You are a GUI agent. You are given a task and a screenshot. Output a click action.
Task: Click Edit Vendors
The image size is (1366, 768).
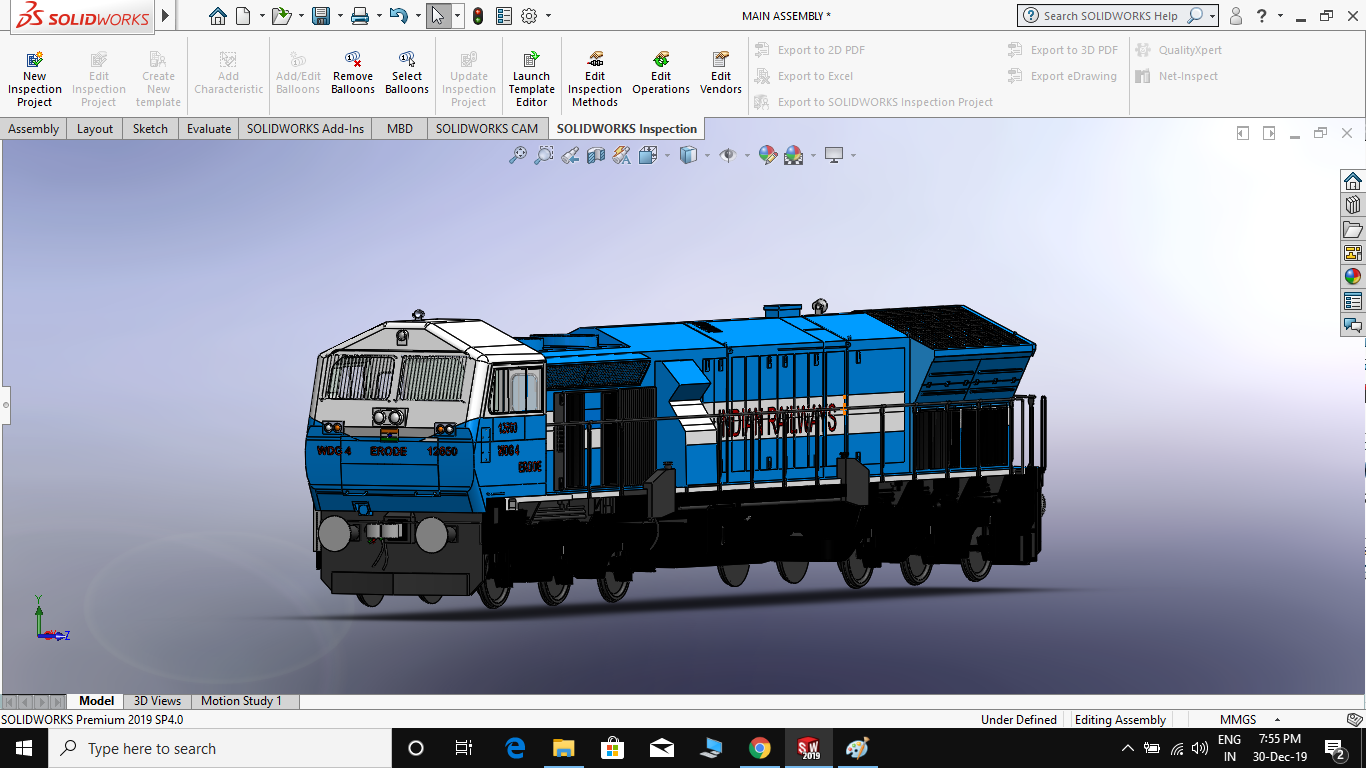point(721,74)
